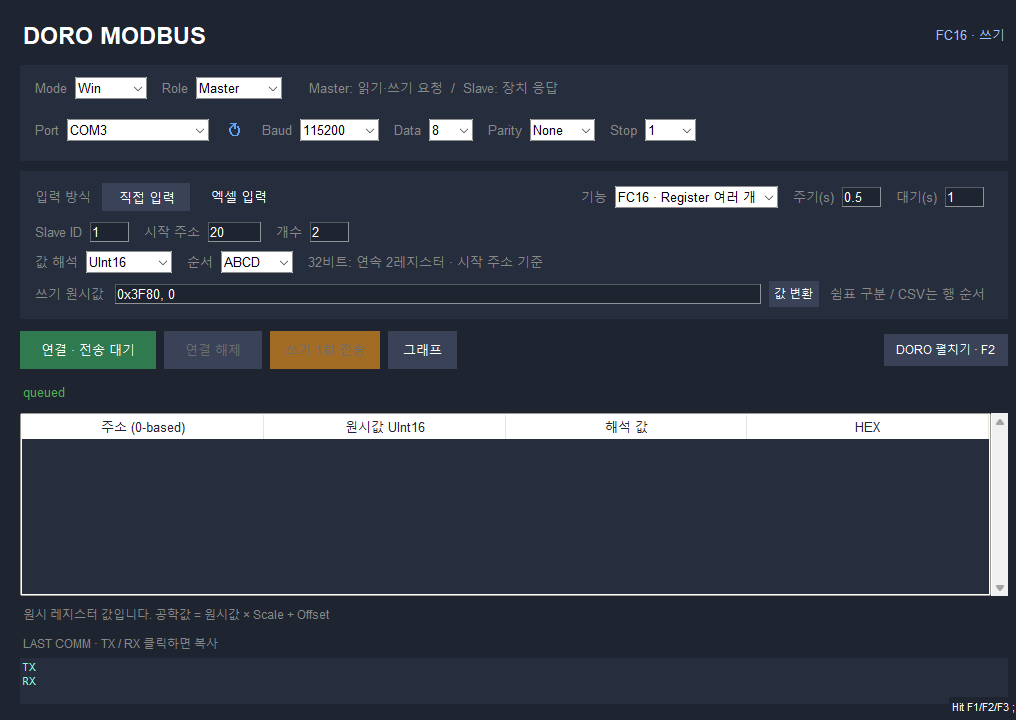The height and width of the screenshot is (720, 1028).
Task: Click the 값 변환 button
Action: [793, 294]
